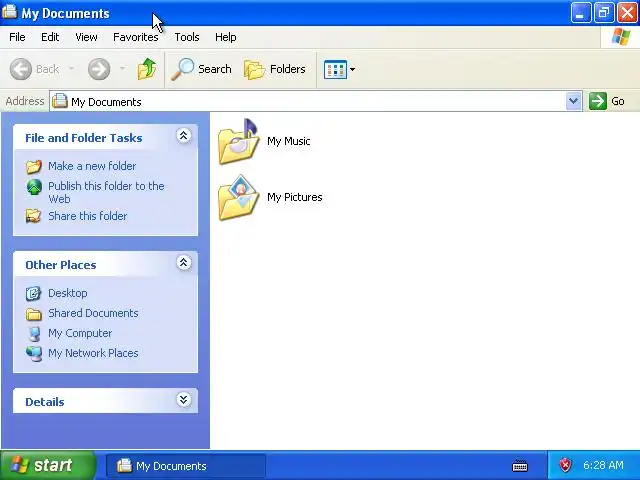Screen dimensions: 640x480
Task: Open Shared Documents link
Action: [93, 313]
